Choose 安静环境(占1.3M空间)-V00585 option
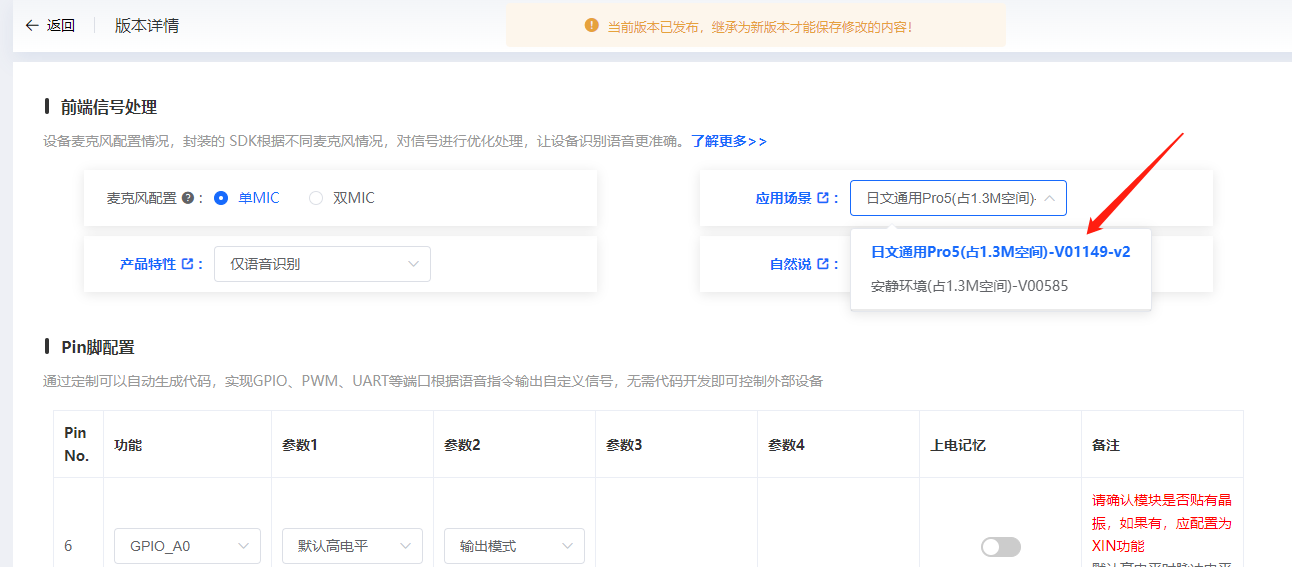Viewport: 1292px width, 567px height. point(1001,286)
